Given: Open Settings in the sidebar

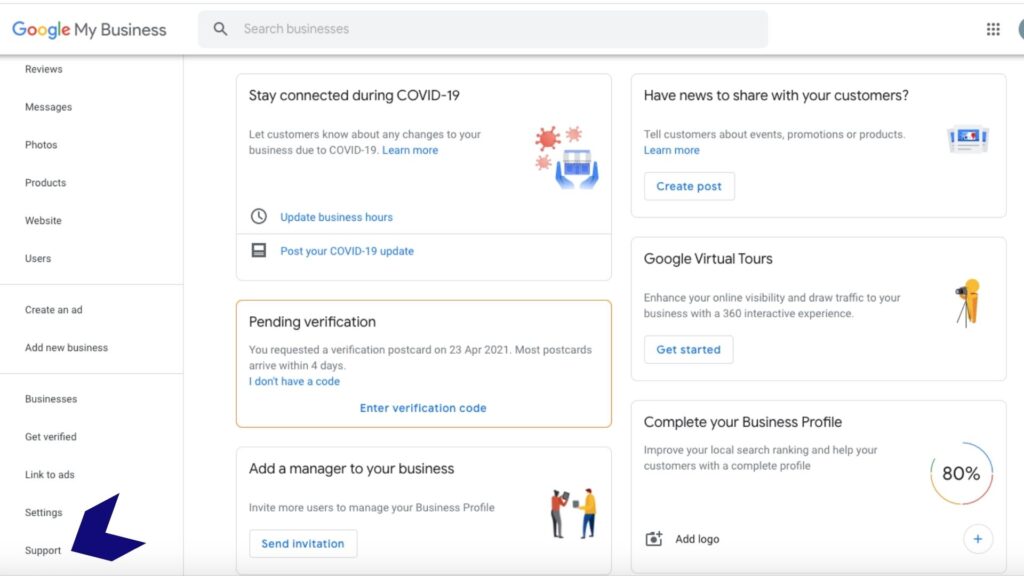Looking at the screenshot, I should [x=44, y=513].
